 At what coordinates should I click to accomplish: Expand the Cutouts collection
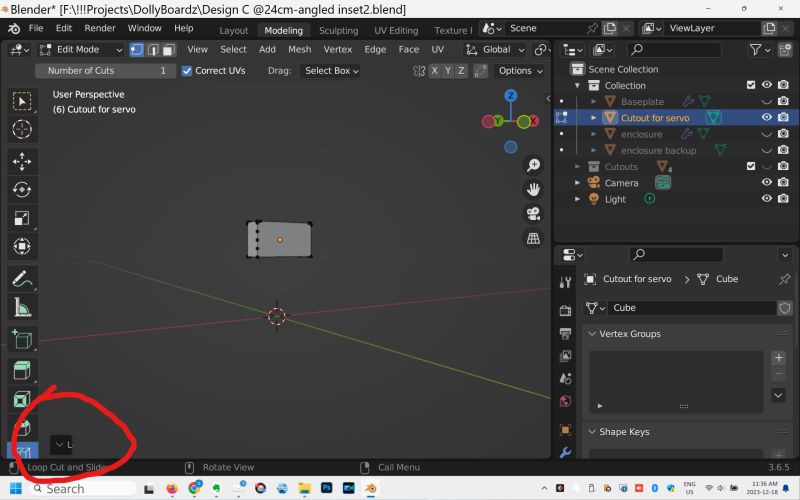coord(578,166)
